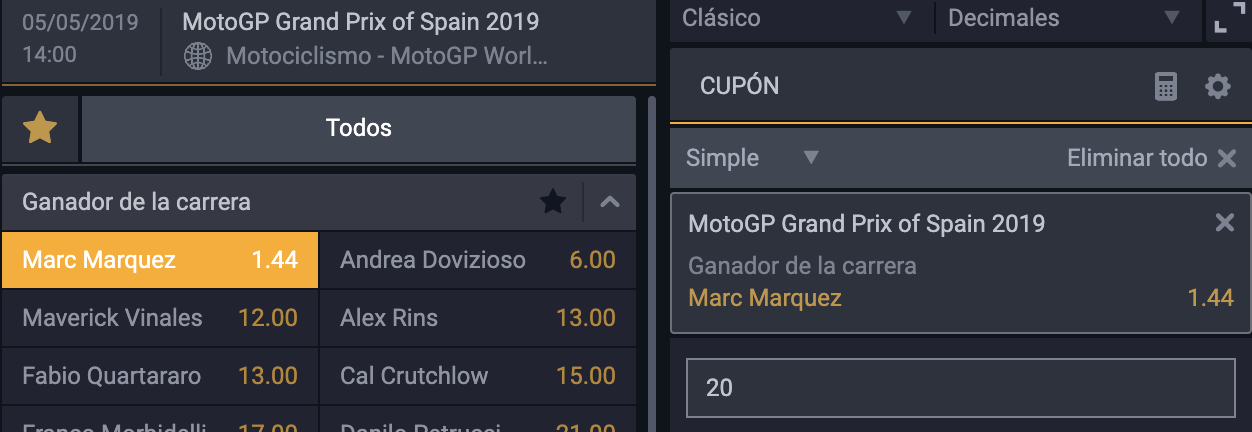Click the Eliminar todo X icon
The width and height of the screenshot is (1252, 432).
tap(1226, 158)
